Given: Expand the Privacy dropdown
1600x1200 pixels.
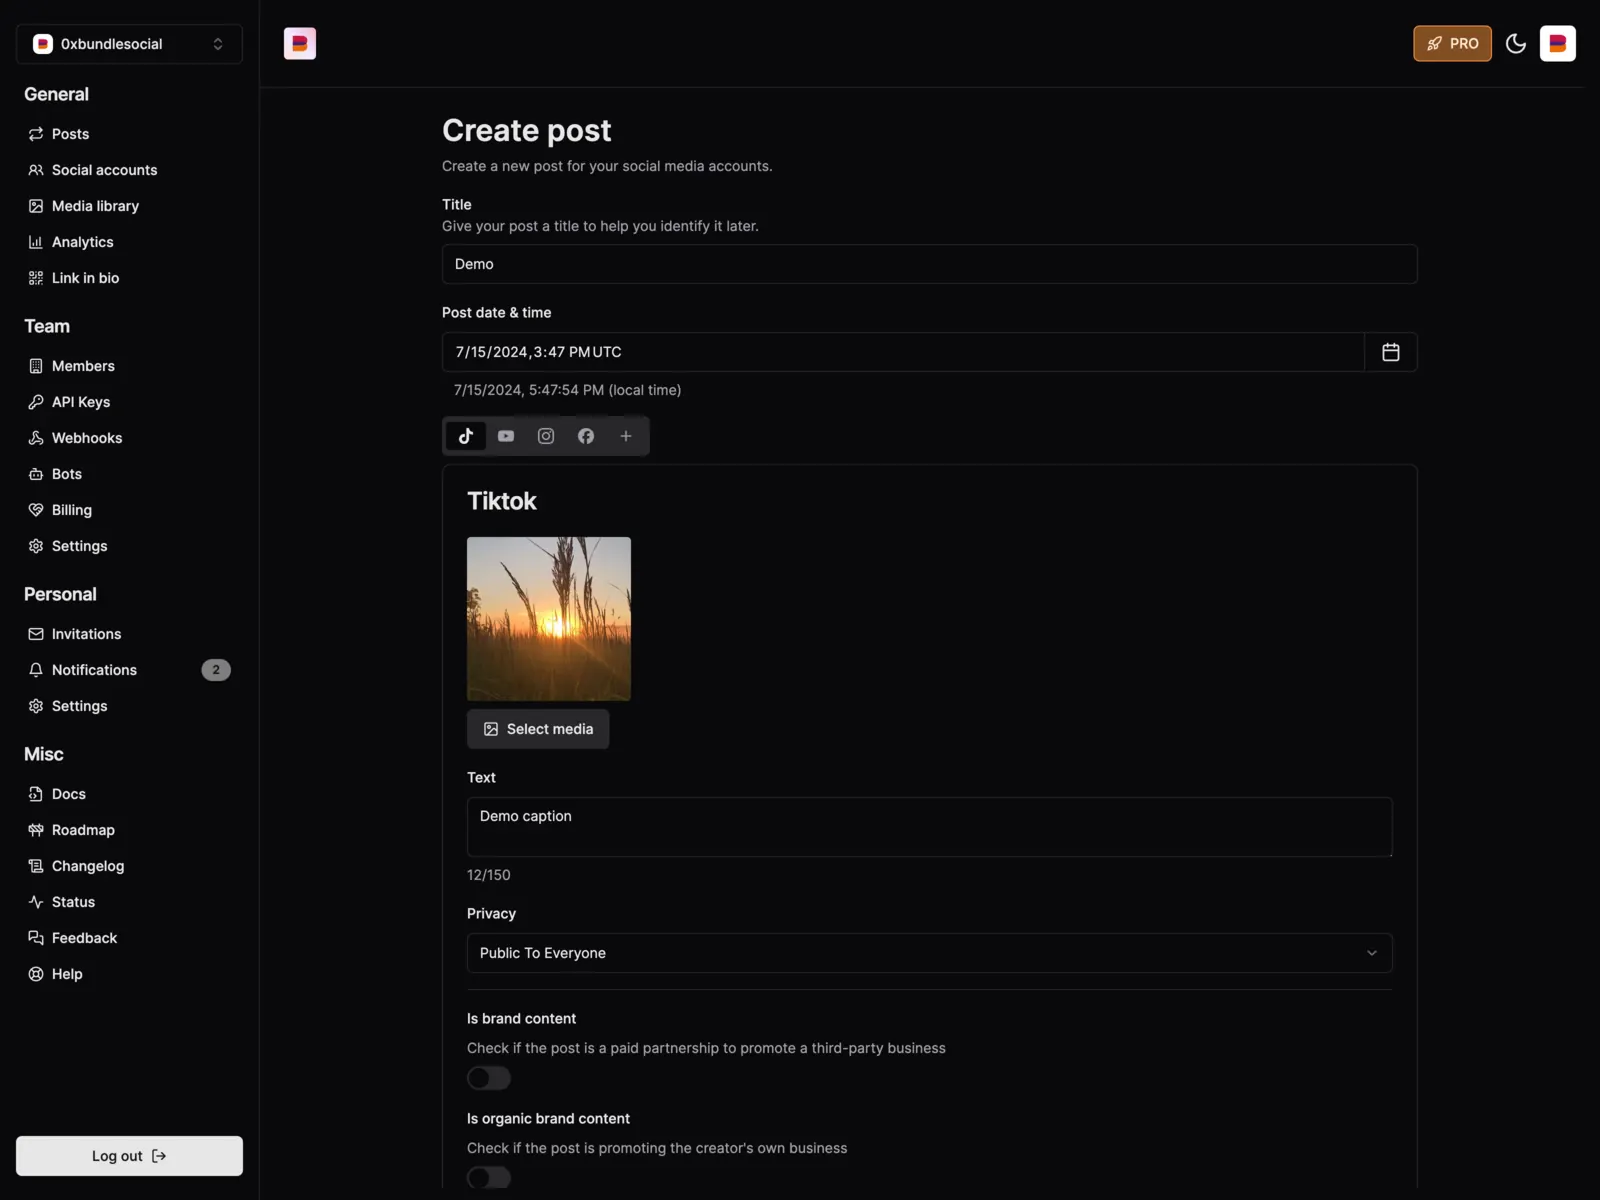Looking at the screenshot, I should tap(930, 953).
